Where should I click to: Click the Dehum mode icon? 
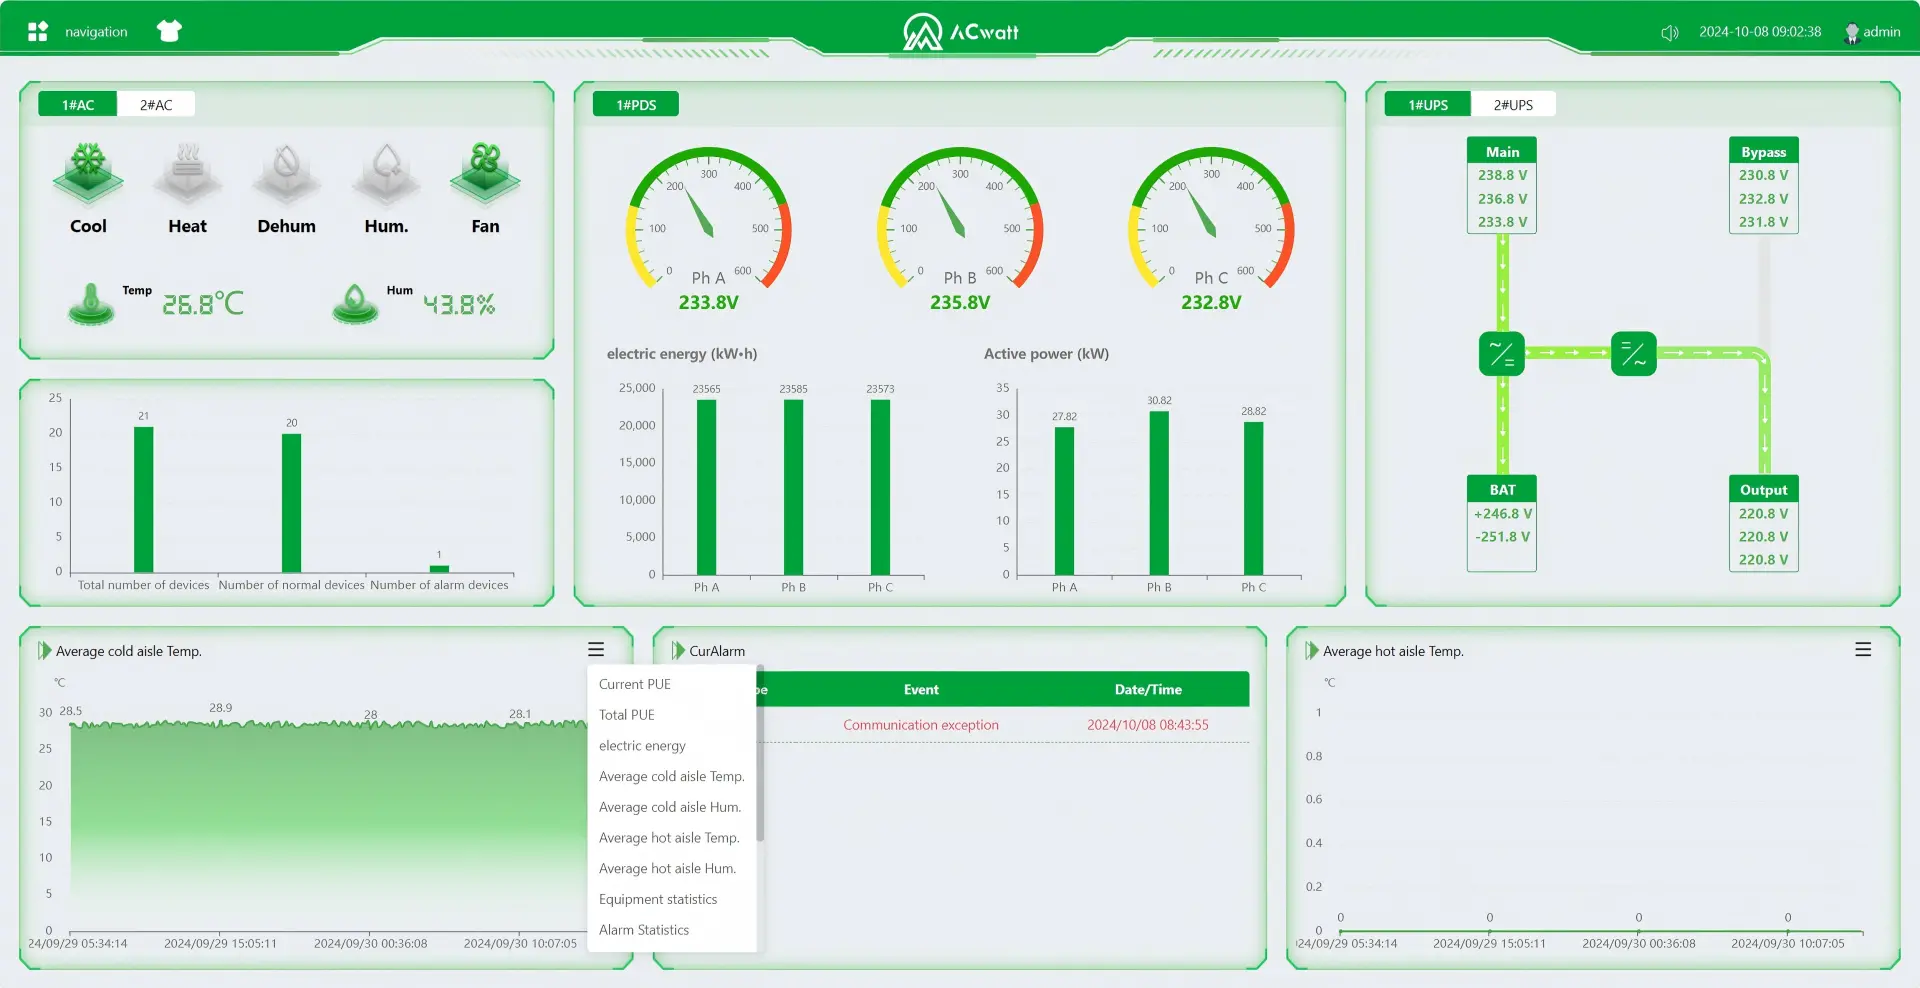point(287,172)
